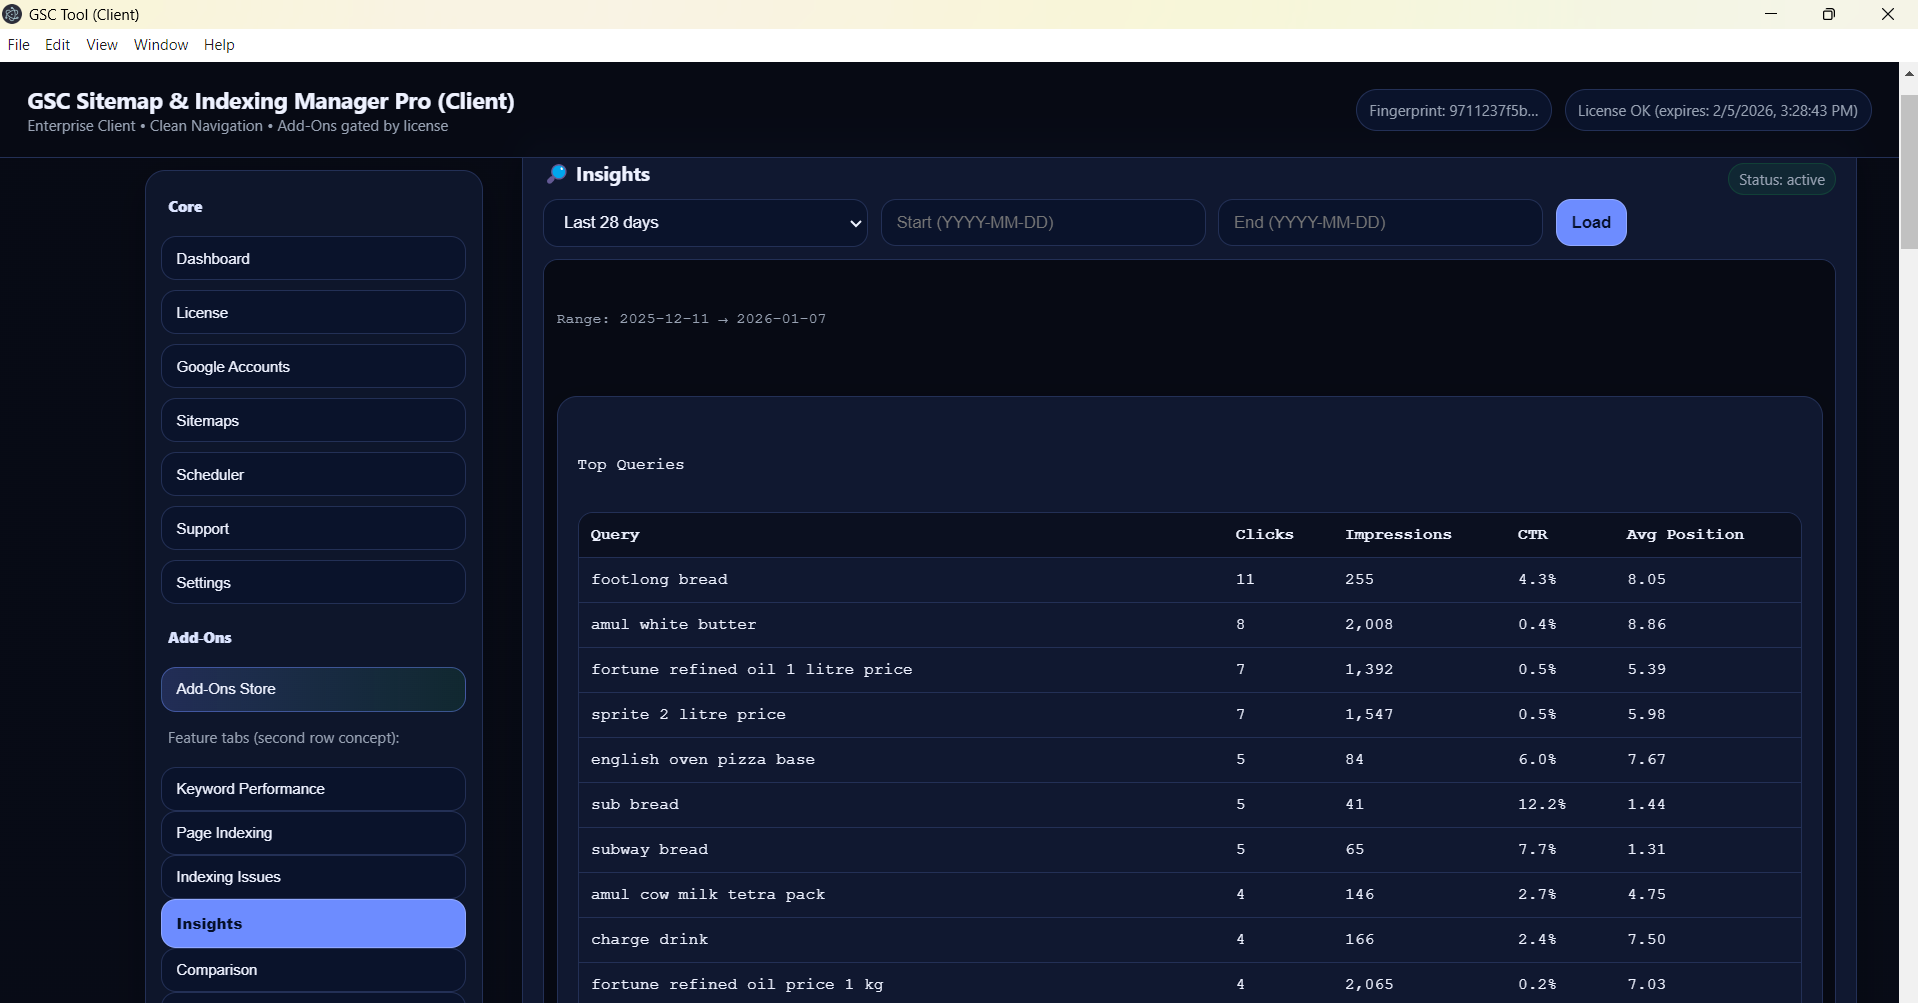Switch to Keyword Performance feature tab
Screen dimensions: 1918x1003
[313, 789]
